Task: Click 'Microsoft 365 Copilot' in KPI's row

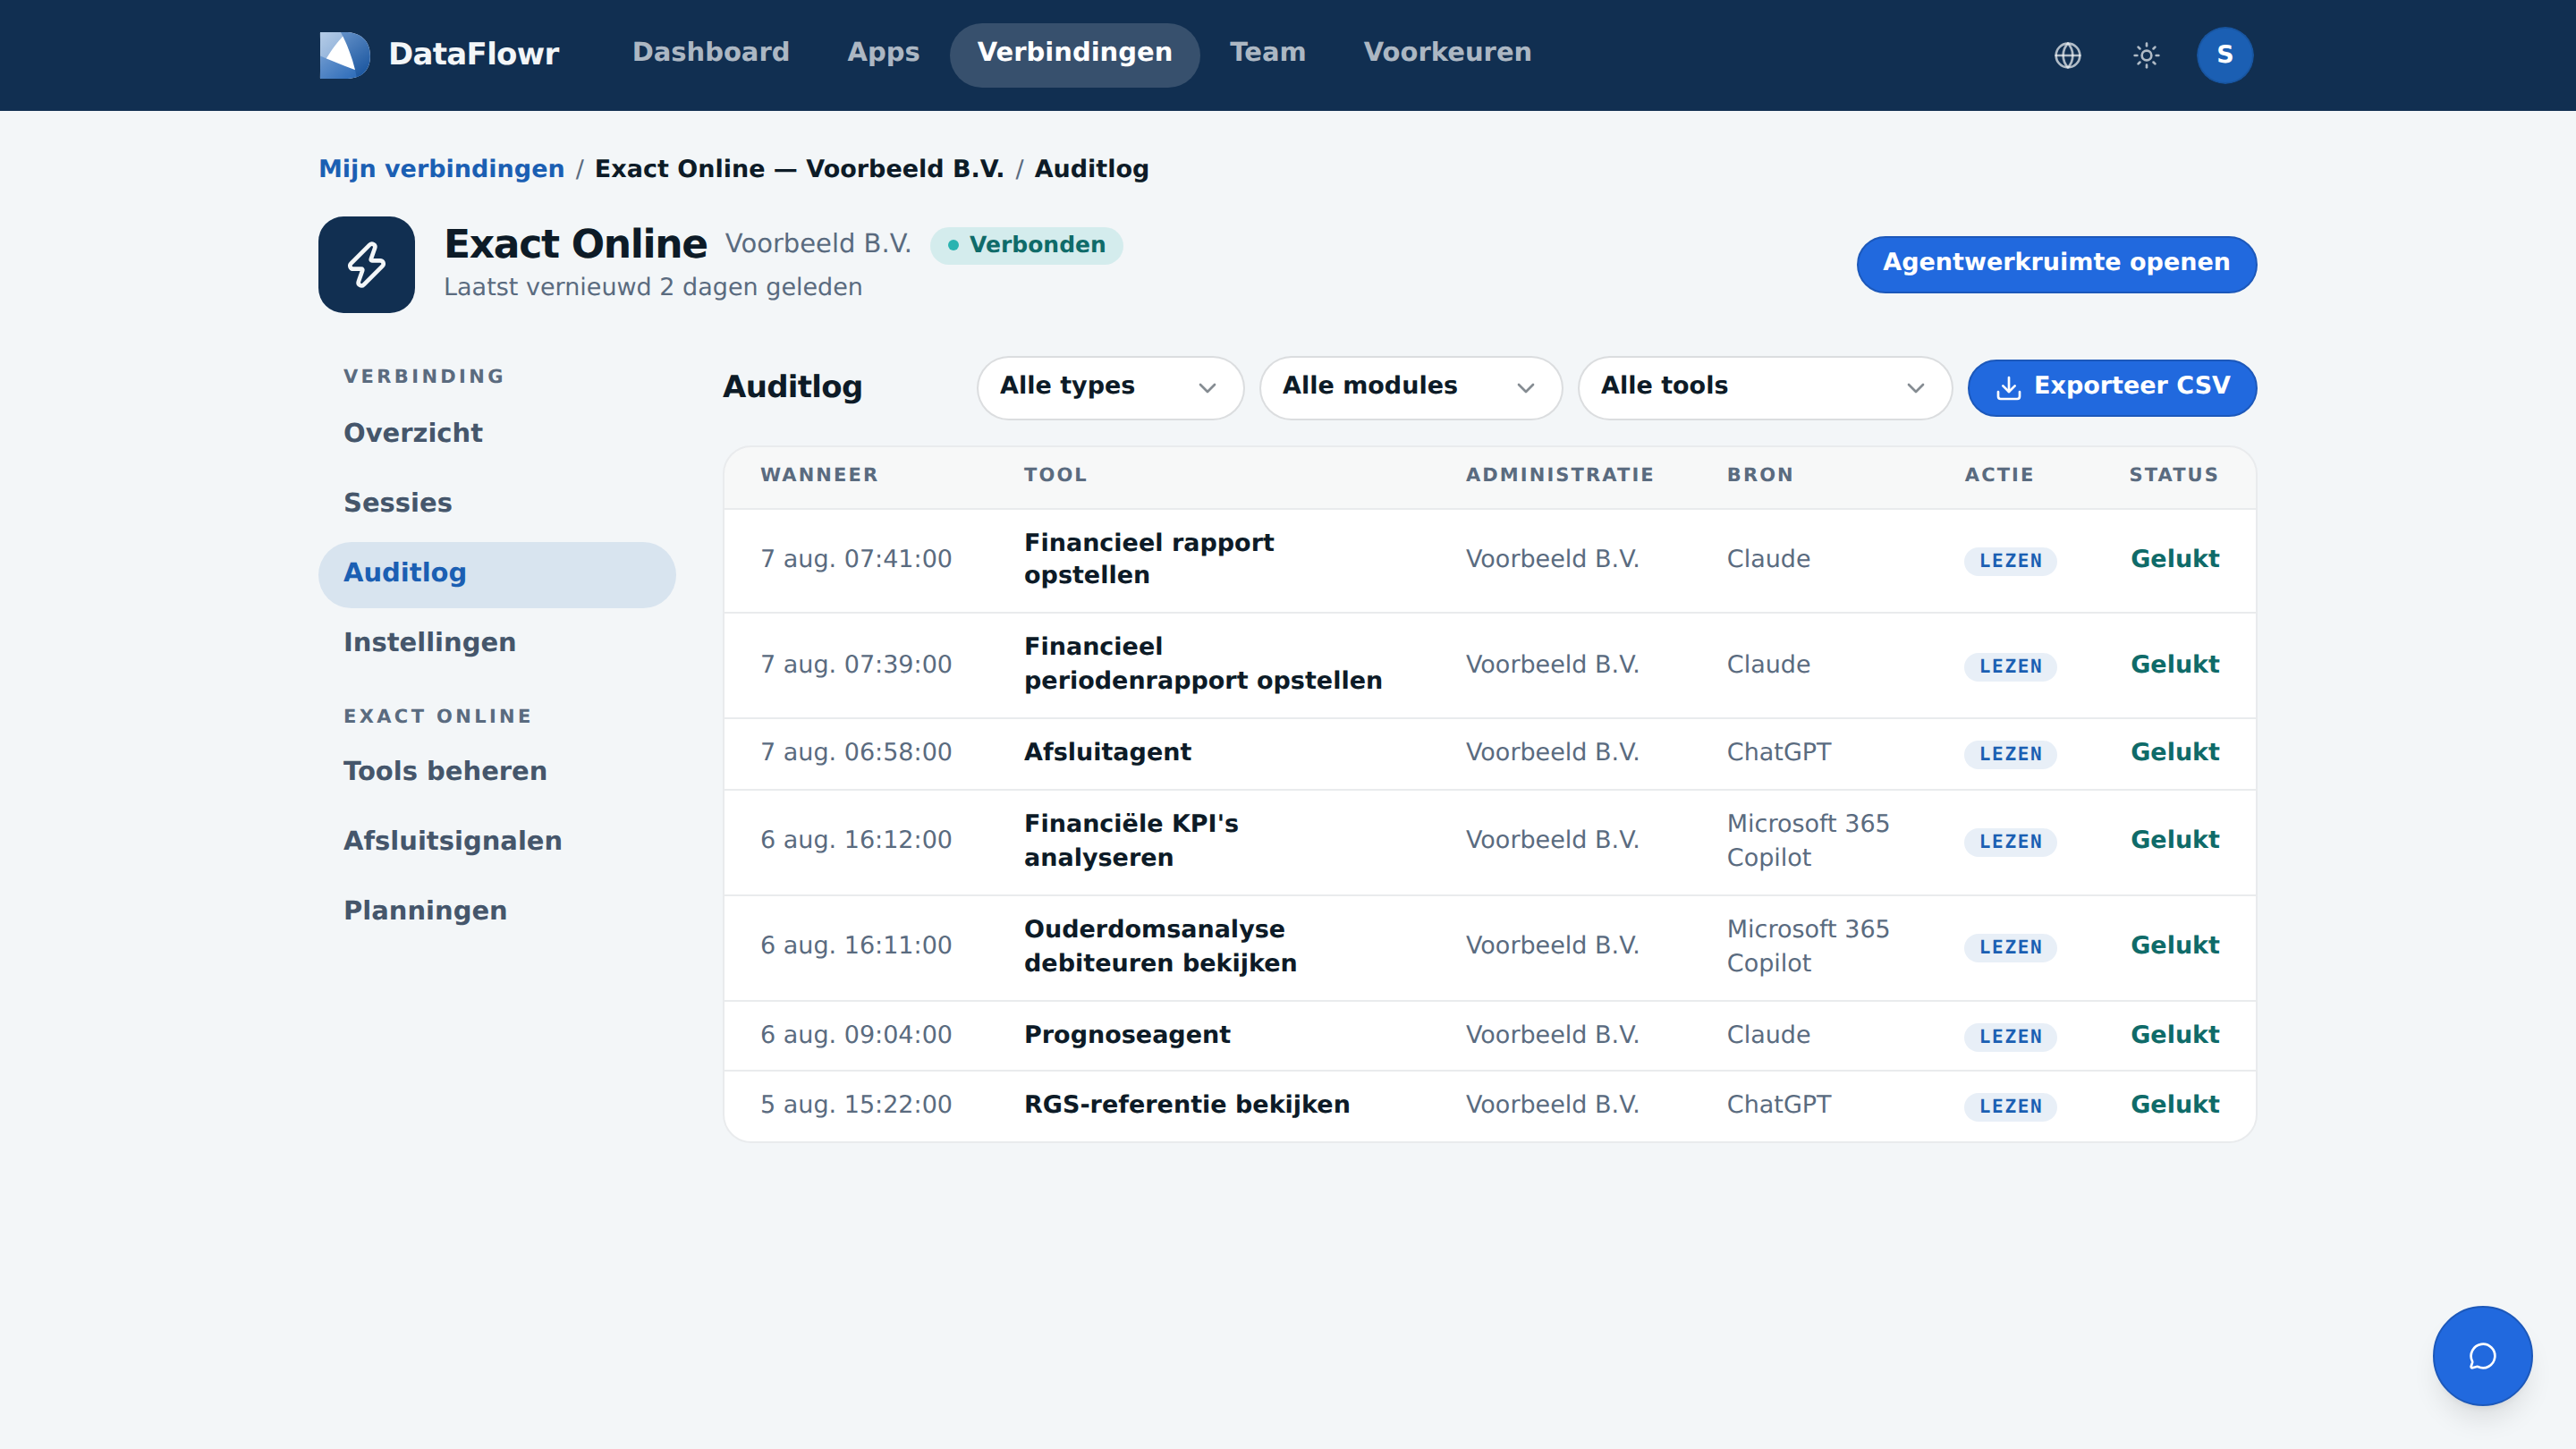Action: (x=1808, y=840)
